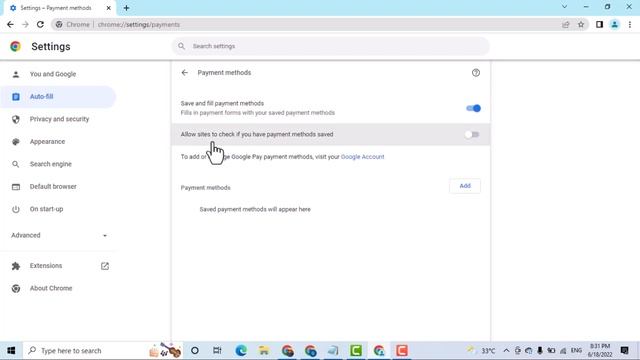Open the side panel icon
The width and height of the screenshot is (640, 360).
599,24
